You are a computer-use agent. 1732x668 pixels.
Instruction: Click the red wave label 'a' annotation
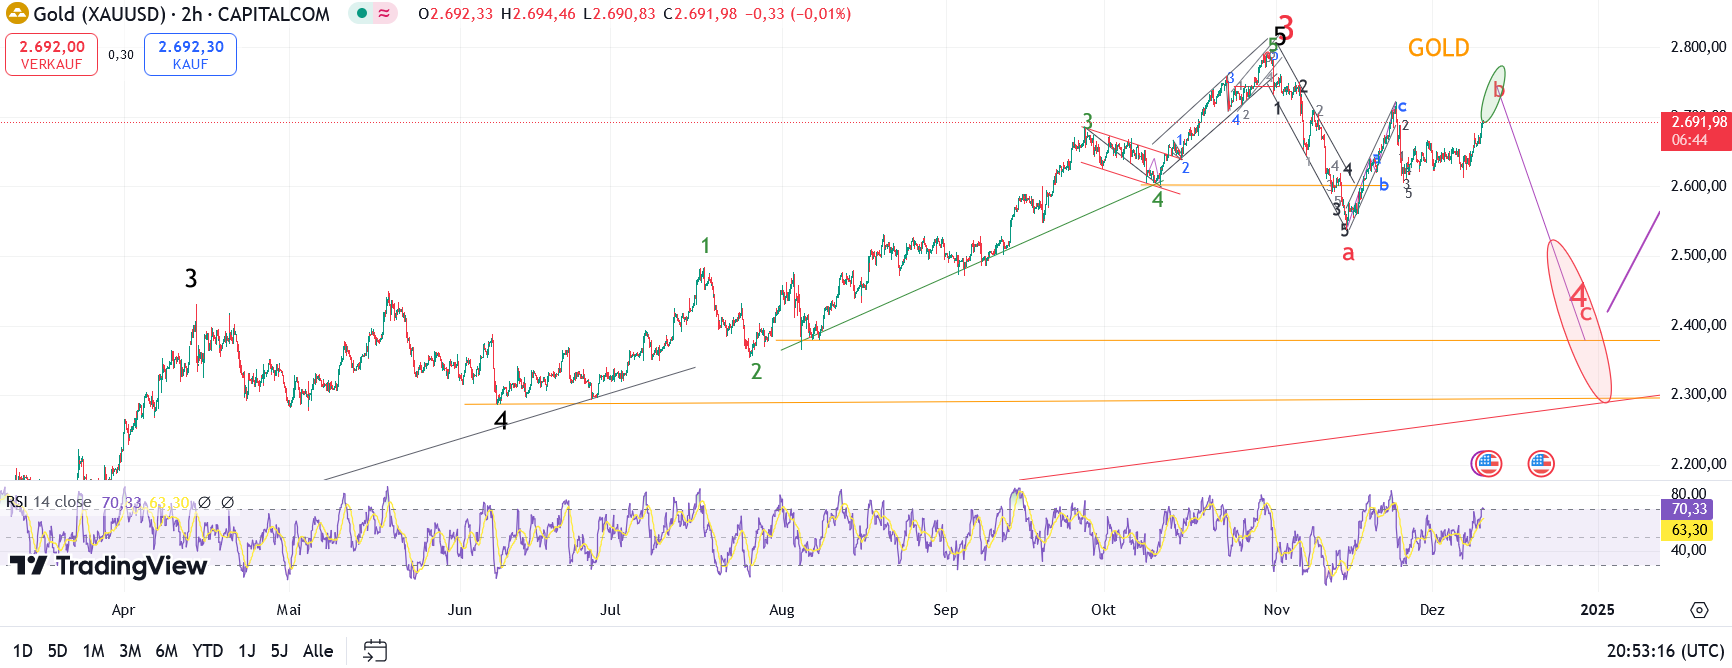(x=1348, y=253)
